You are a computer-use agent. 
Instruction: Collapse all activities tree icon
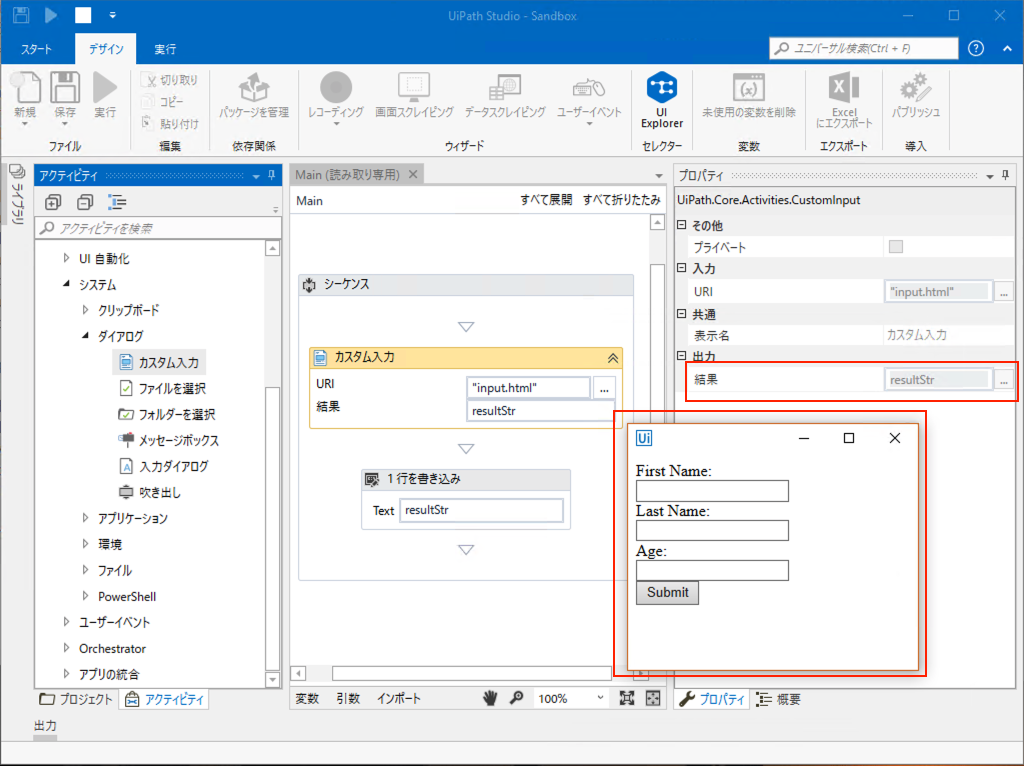pos(85,202)
